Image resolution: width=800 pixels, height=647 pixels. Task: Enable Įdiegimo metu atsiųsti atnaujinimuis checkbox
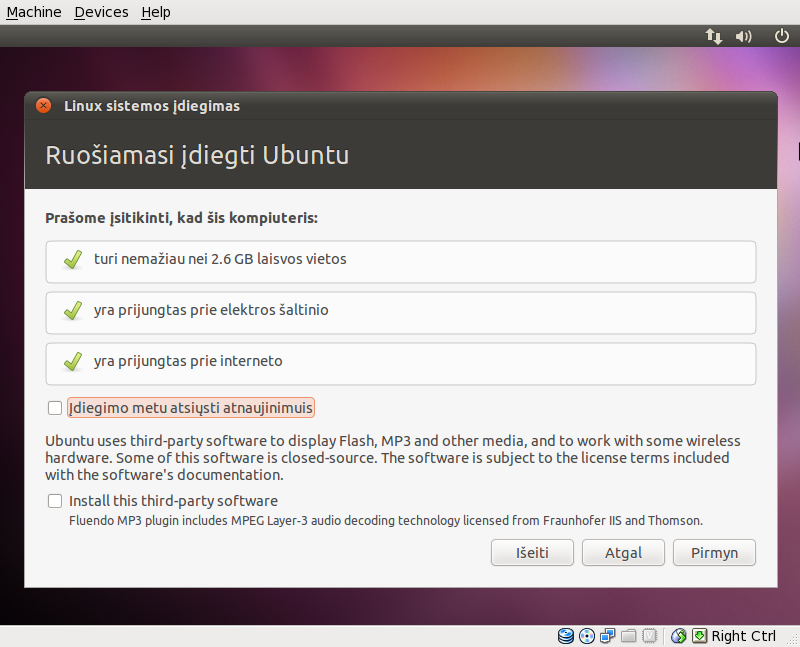[55, 408]
